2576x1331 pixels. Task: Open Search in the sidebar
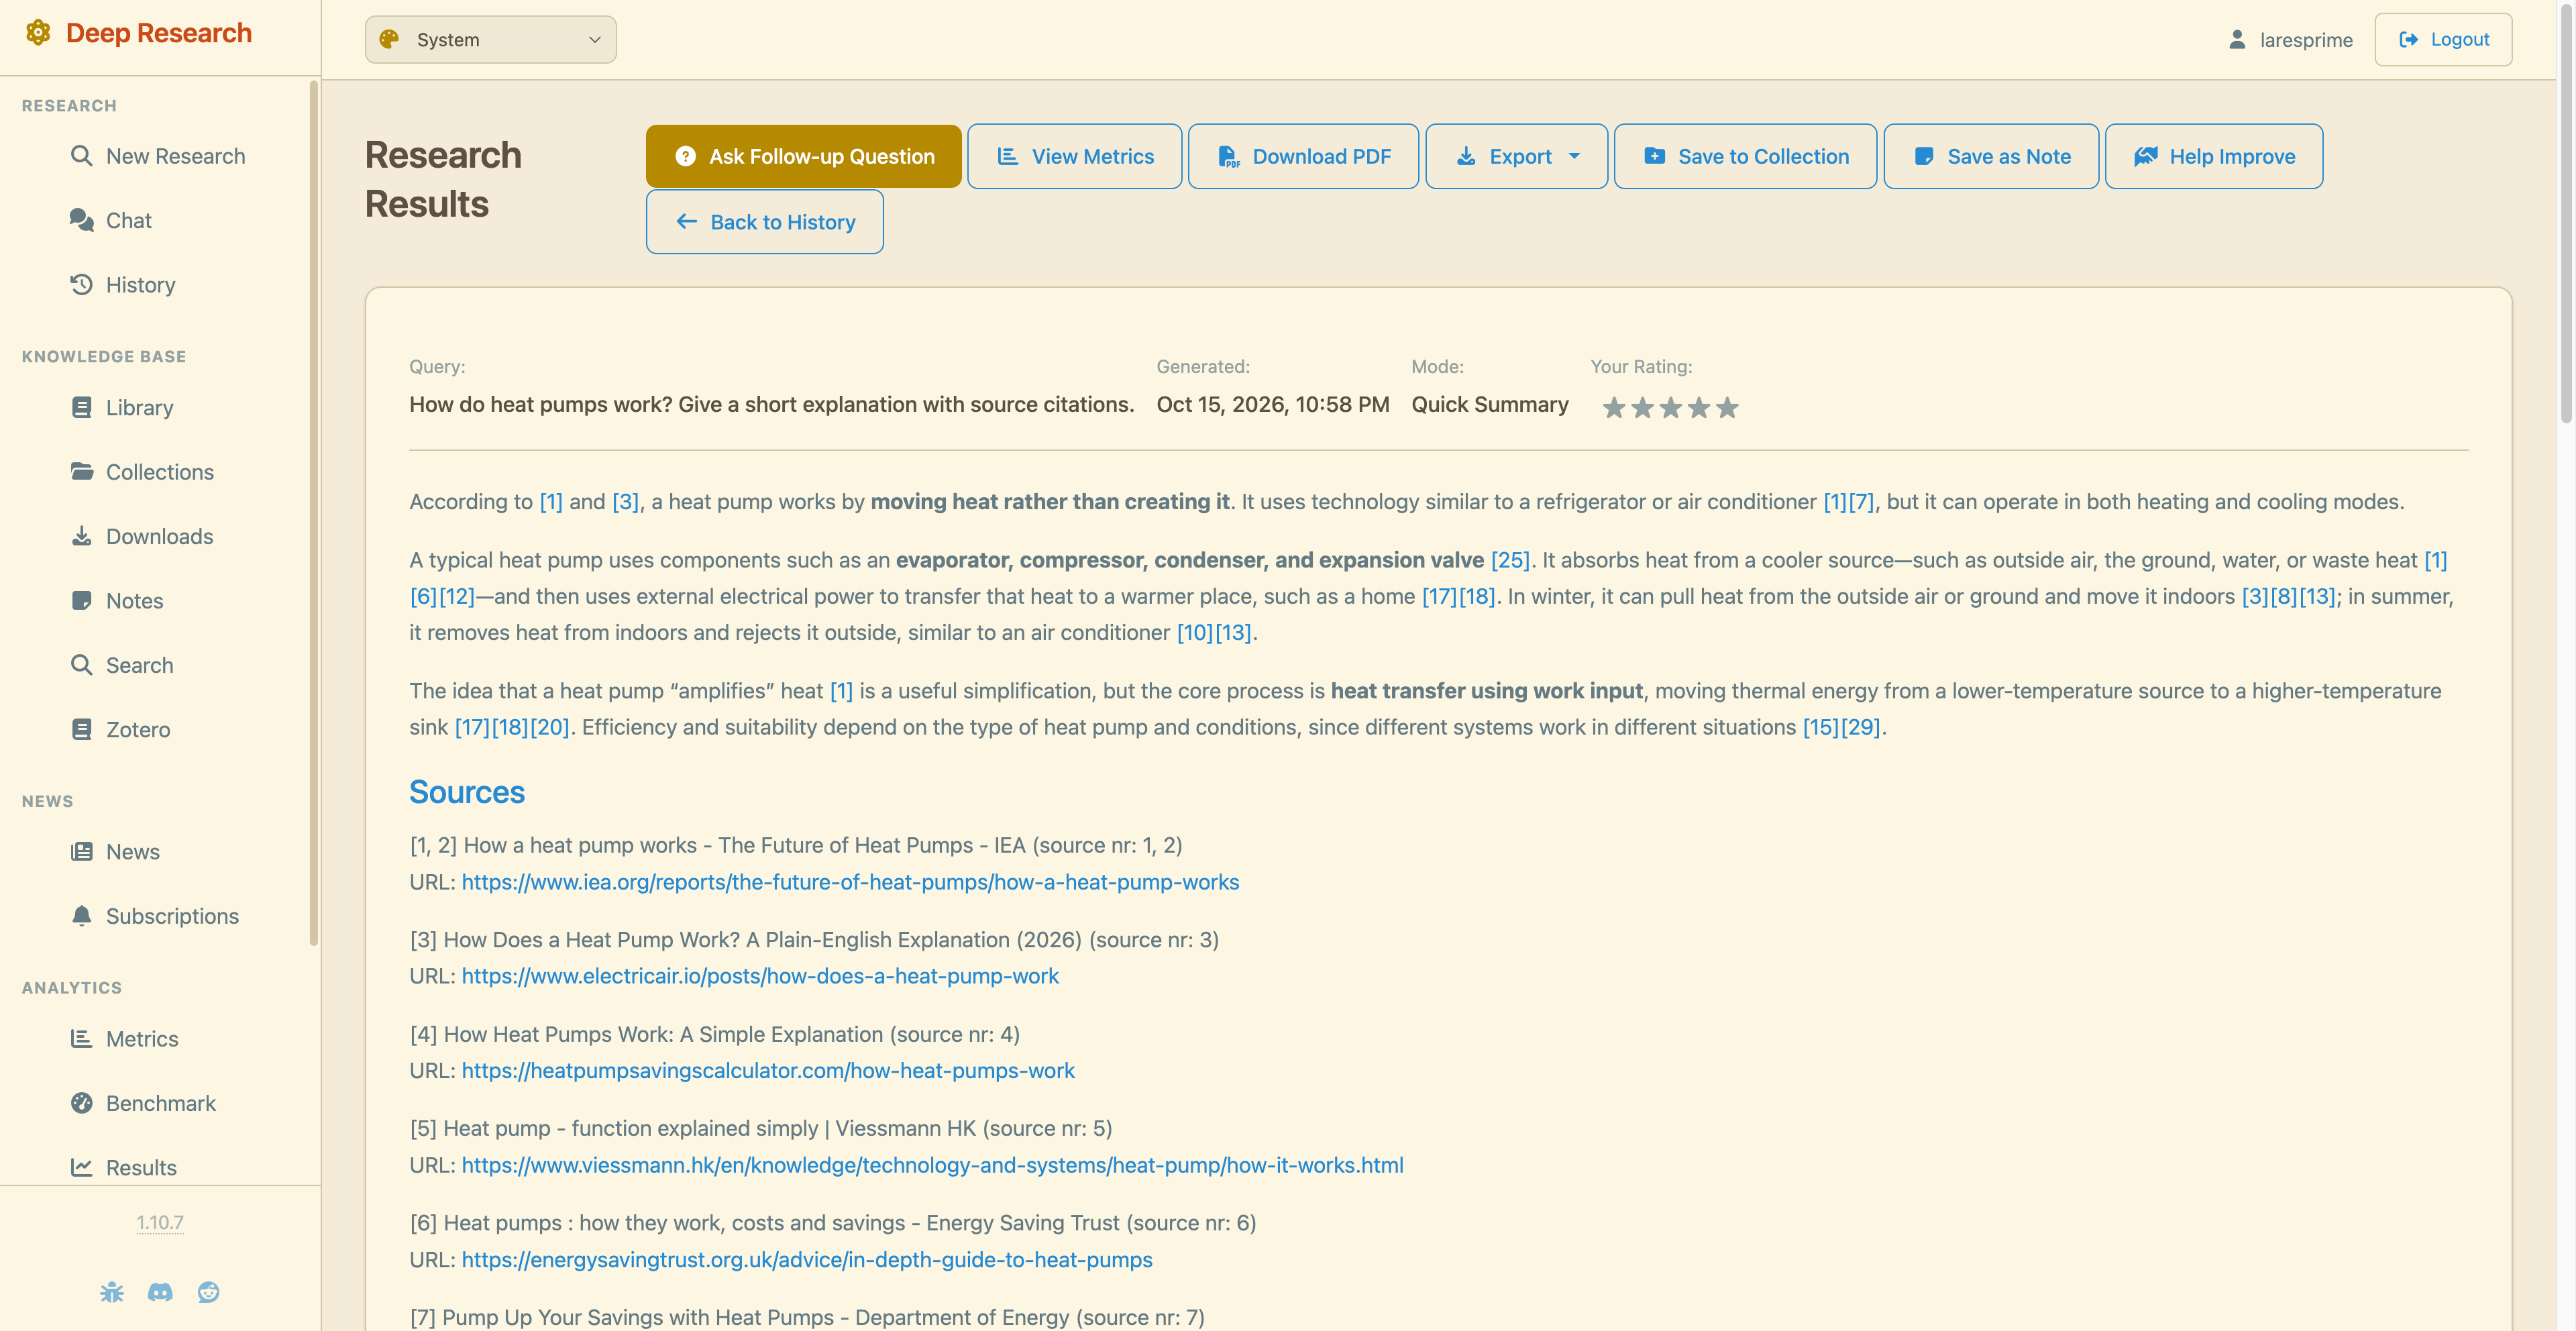pos(139,665)
